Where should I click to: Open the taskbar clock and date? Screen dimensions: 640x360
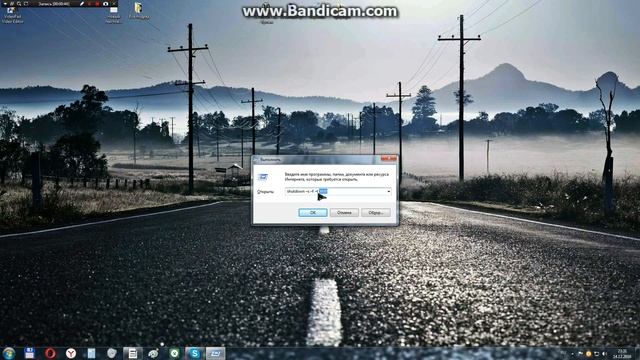tap(622, 354)
